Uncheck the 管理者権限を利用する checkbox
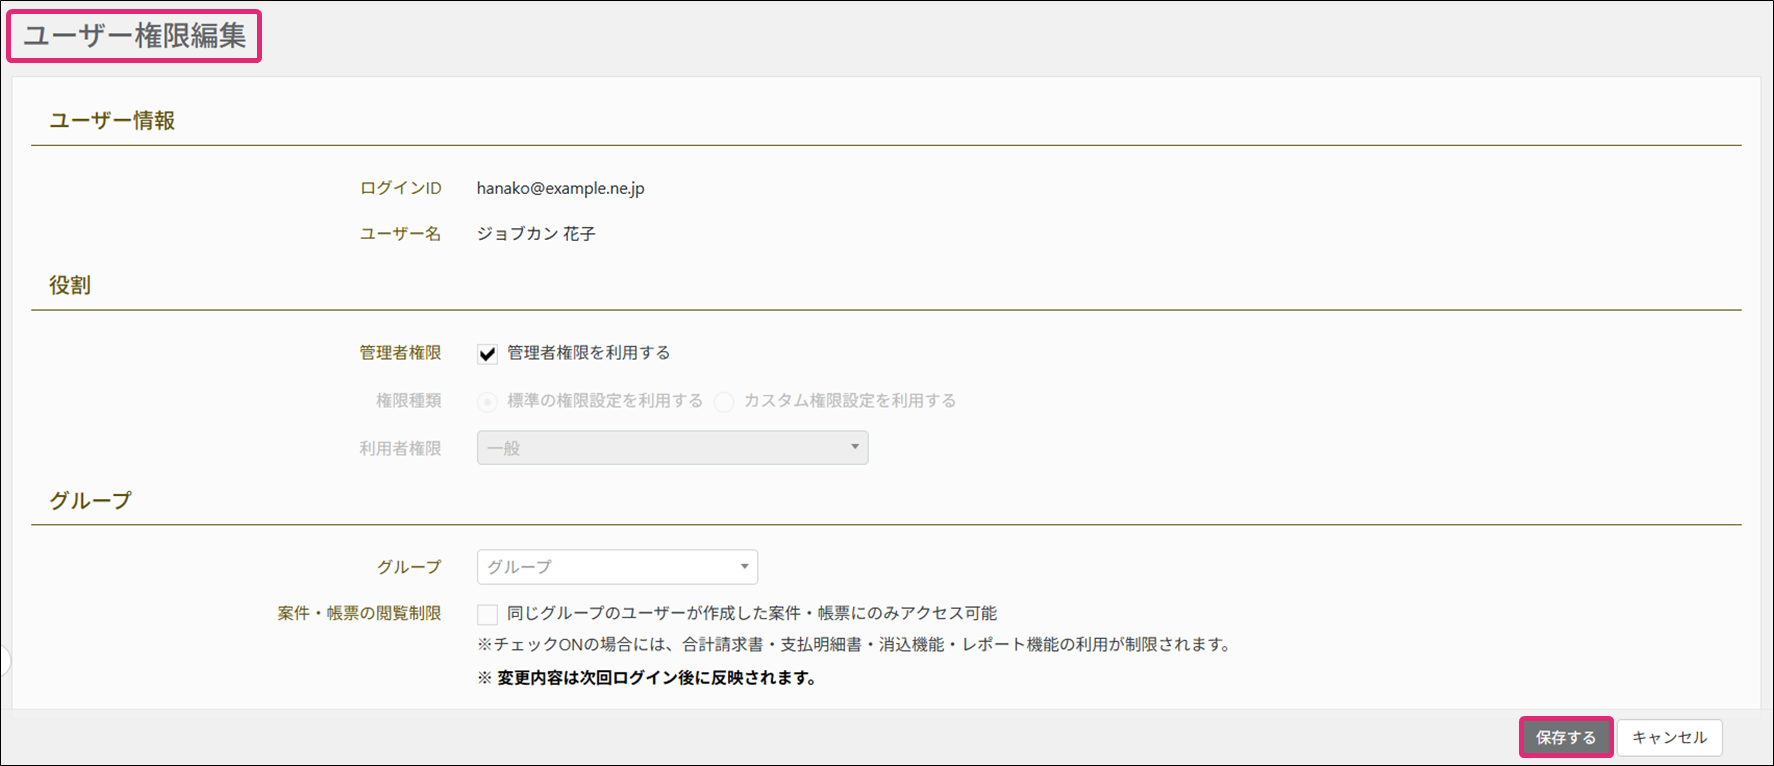The image size is (1774, 766). pos(487,354)
